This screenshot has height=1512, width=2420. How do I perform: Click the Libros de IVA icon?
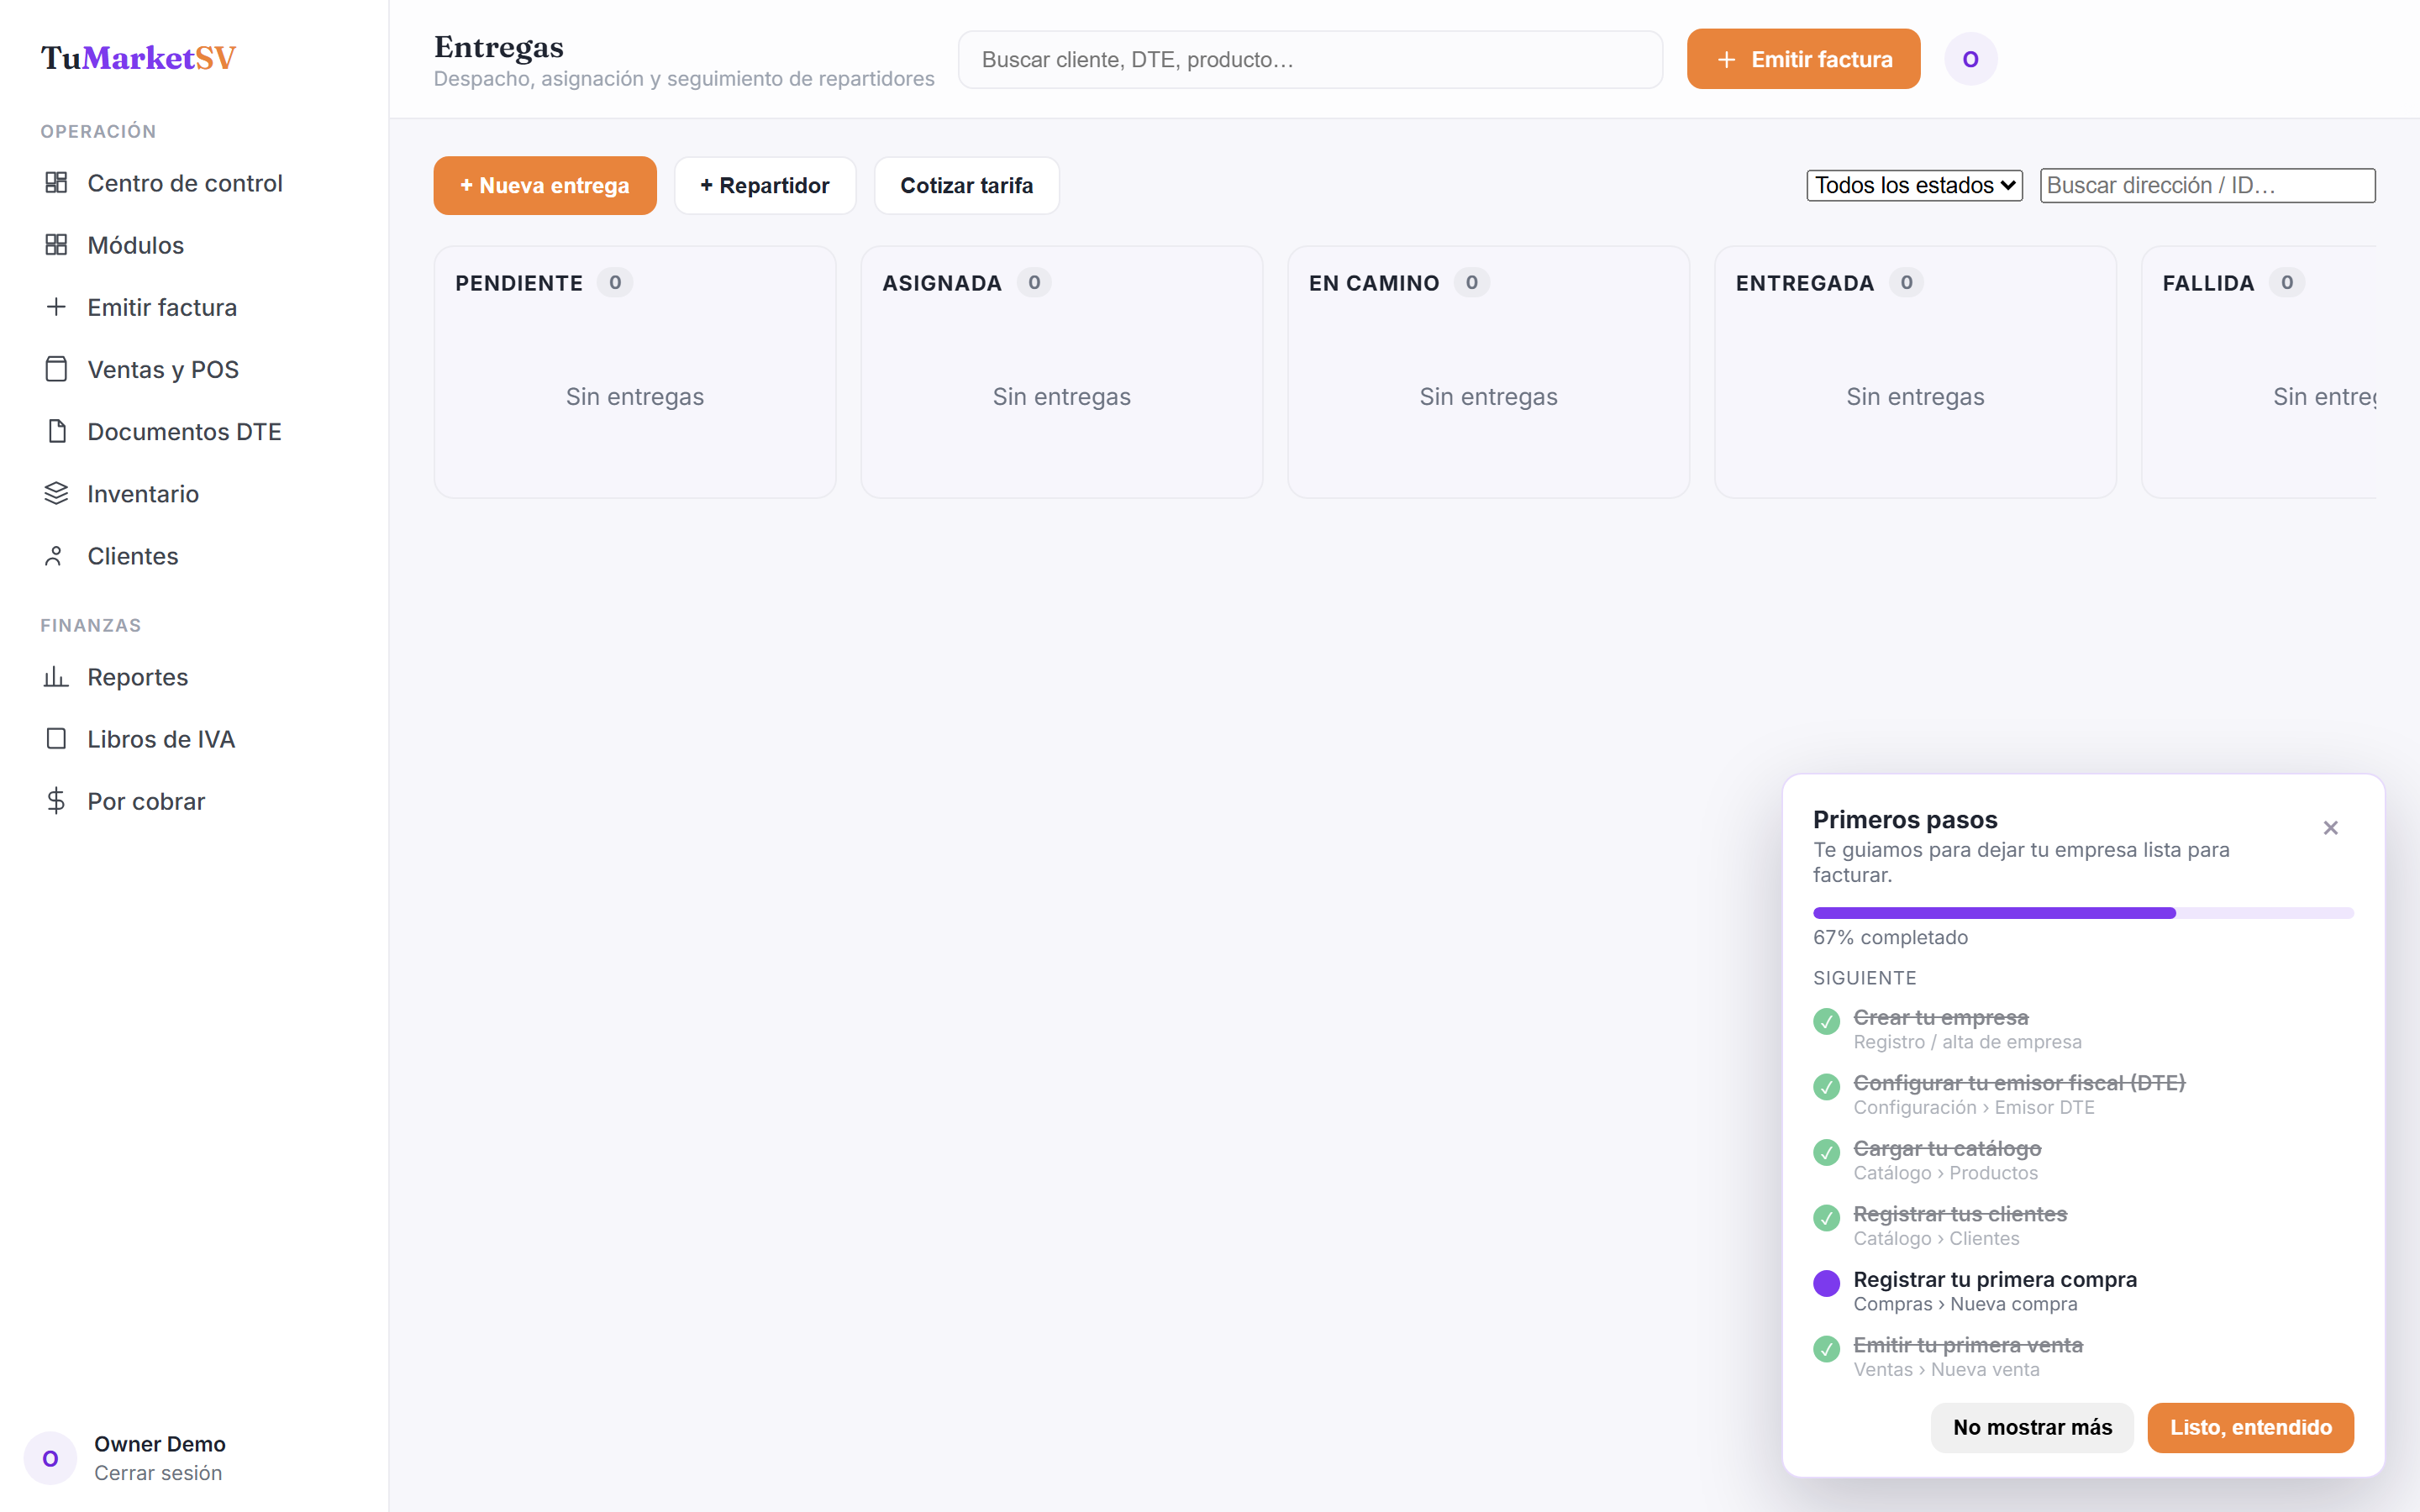[x=56, y=739]
